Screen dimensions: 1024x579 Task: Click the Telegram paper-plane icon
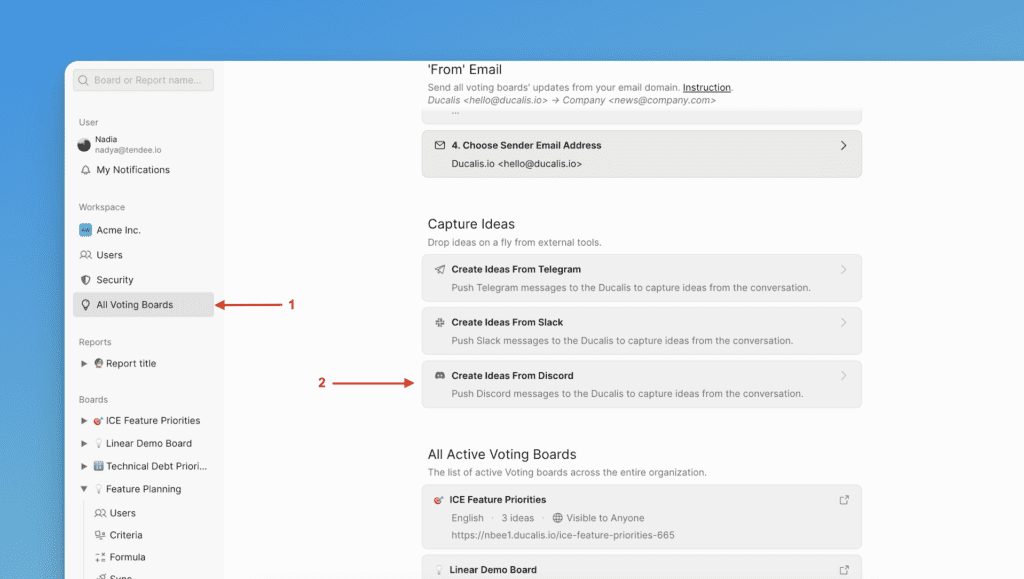pyautogui.click(x=440, y=269)
